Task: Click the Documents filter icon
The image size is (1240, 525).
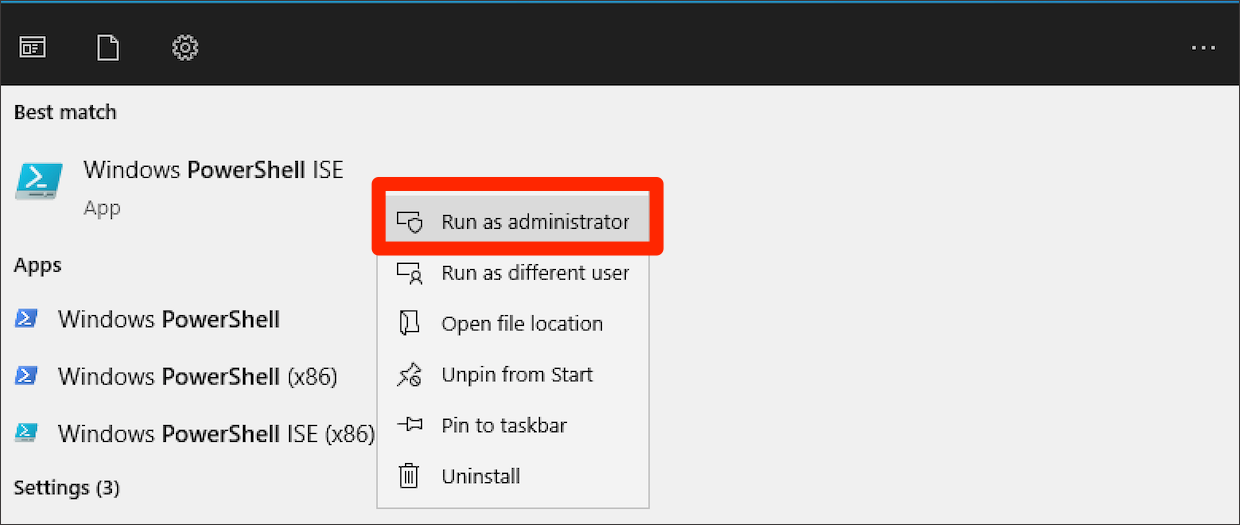Action: click(108, 48)
